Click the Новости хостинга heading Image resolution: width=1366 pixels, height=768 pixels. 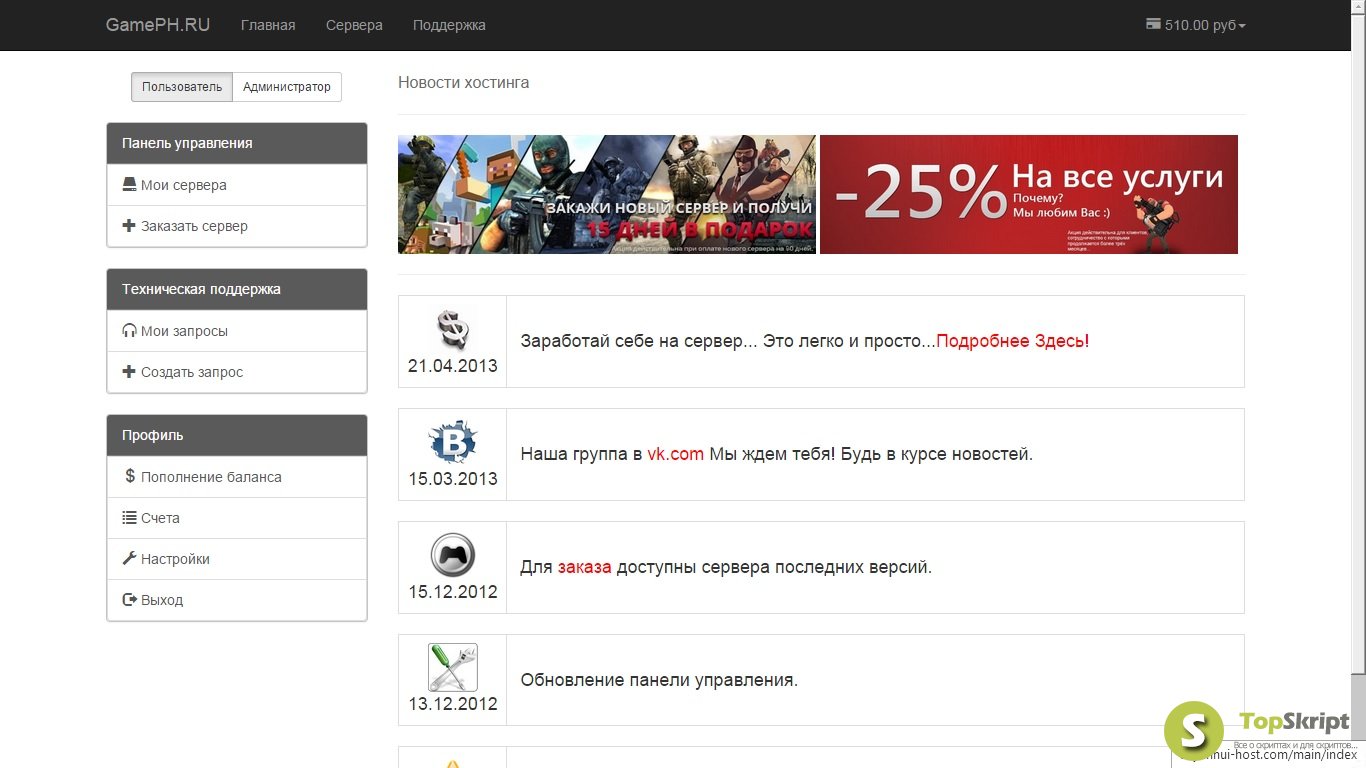[464, 83]
